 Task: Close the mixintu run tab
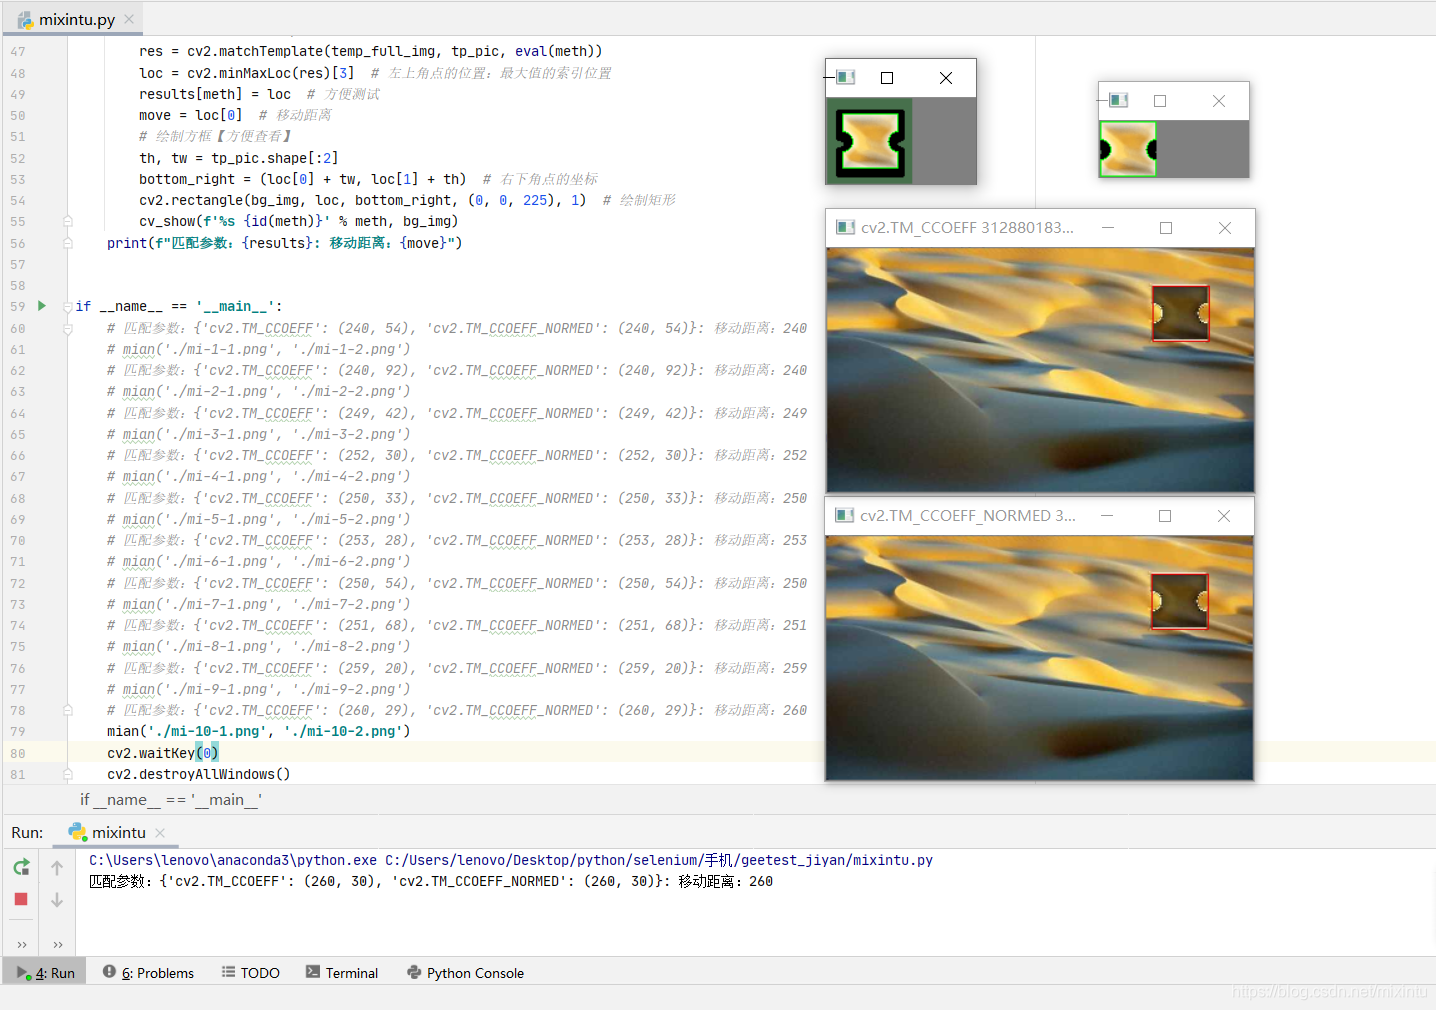160,832
